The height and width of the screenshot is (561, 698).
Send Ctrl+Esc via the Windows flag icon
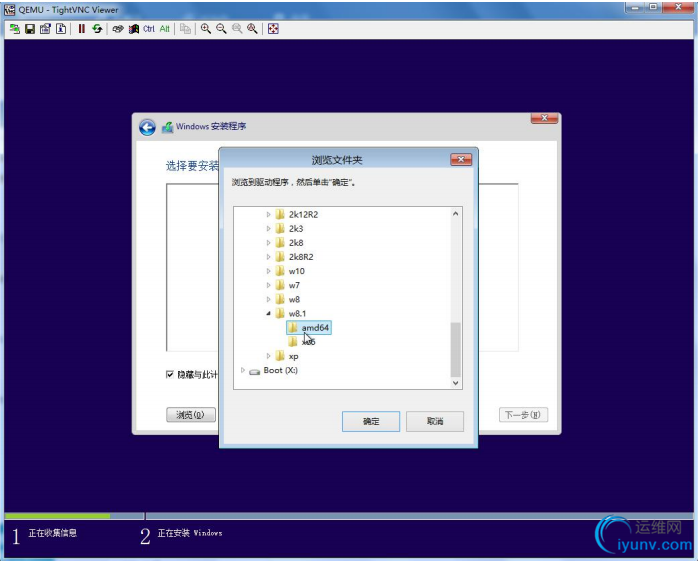point(134,29)
